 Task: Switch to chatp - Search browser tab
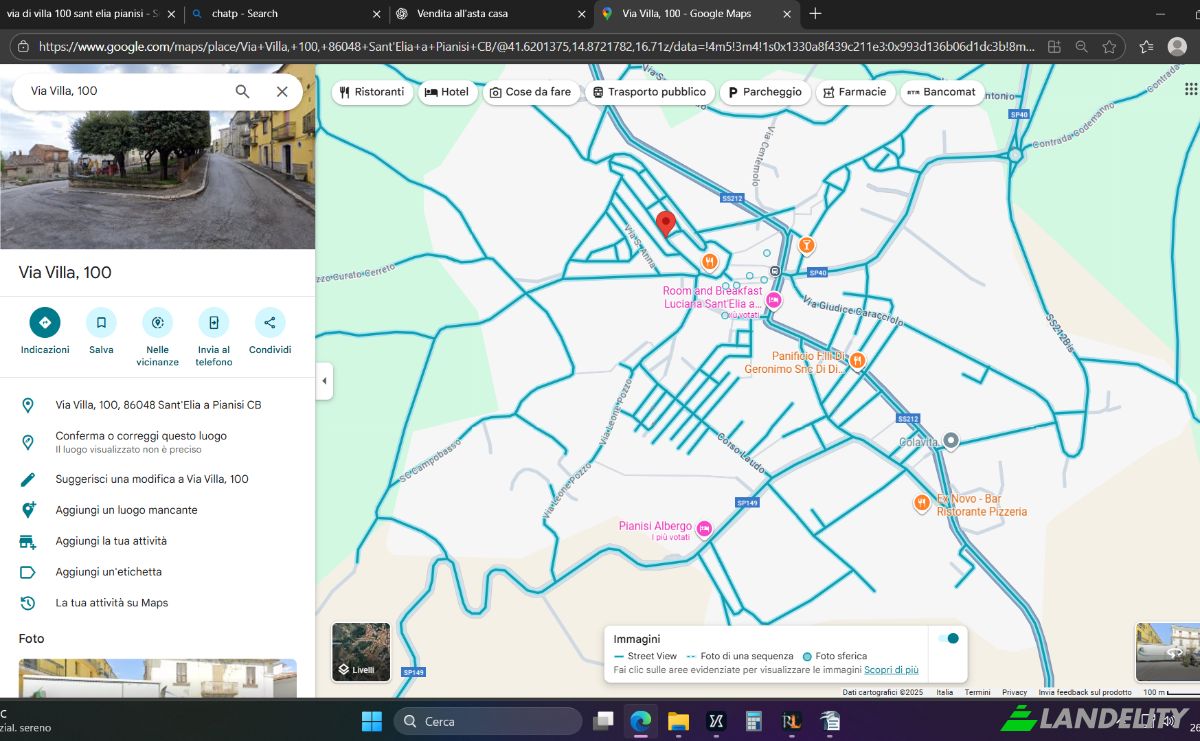click(x=285, y=14)
